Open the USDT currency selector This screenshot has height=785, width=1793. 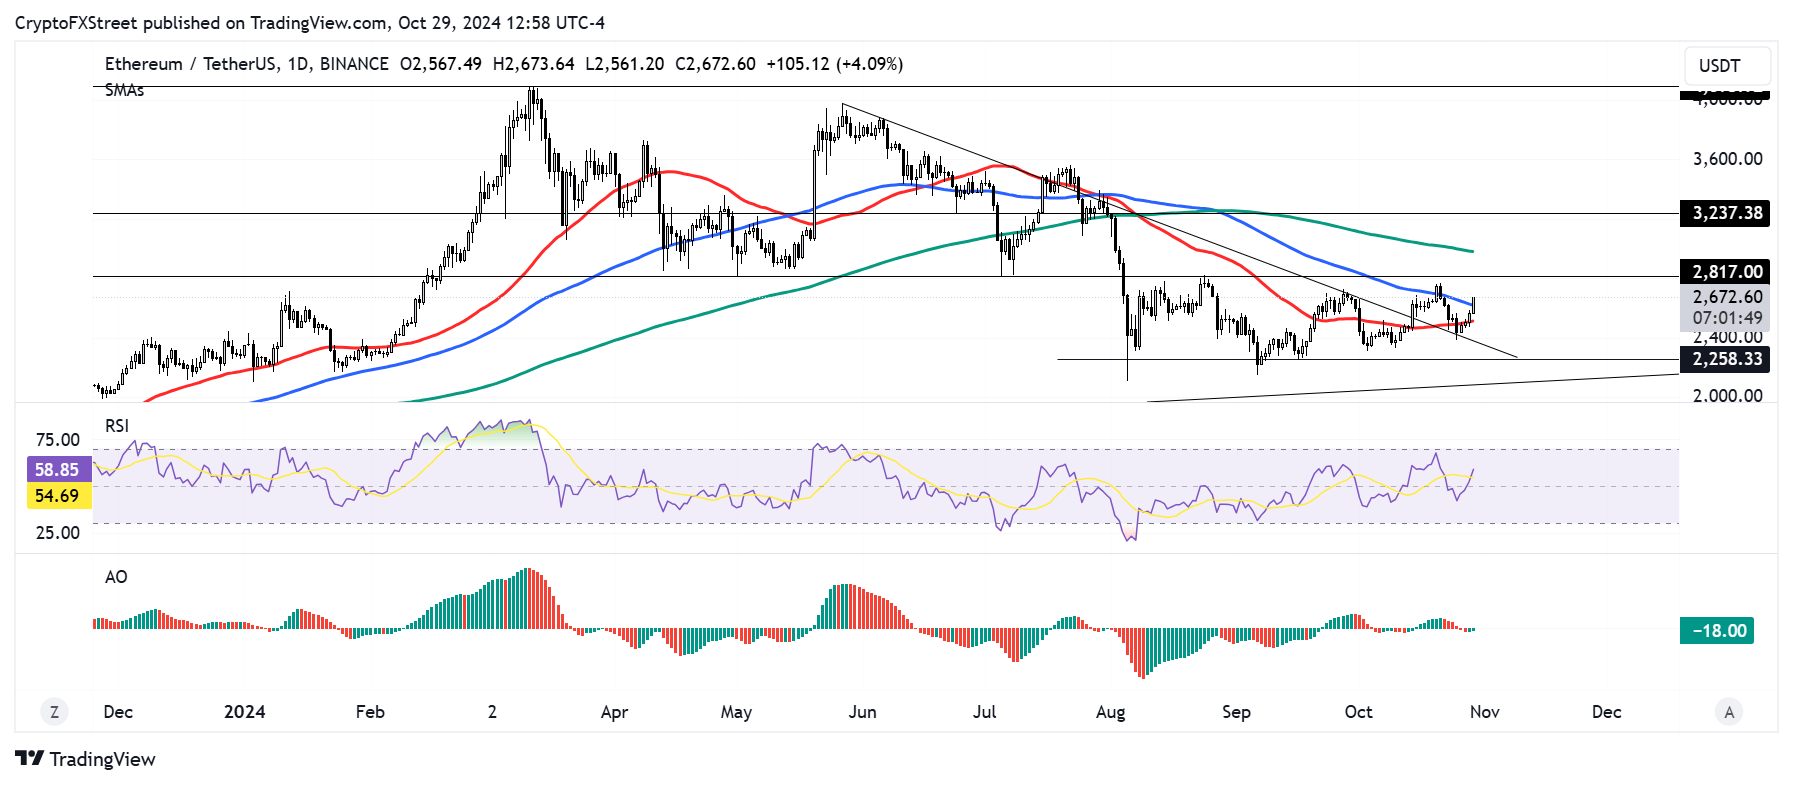point(1727,66)
